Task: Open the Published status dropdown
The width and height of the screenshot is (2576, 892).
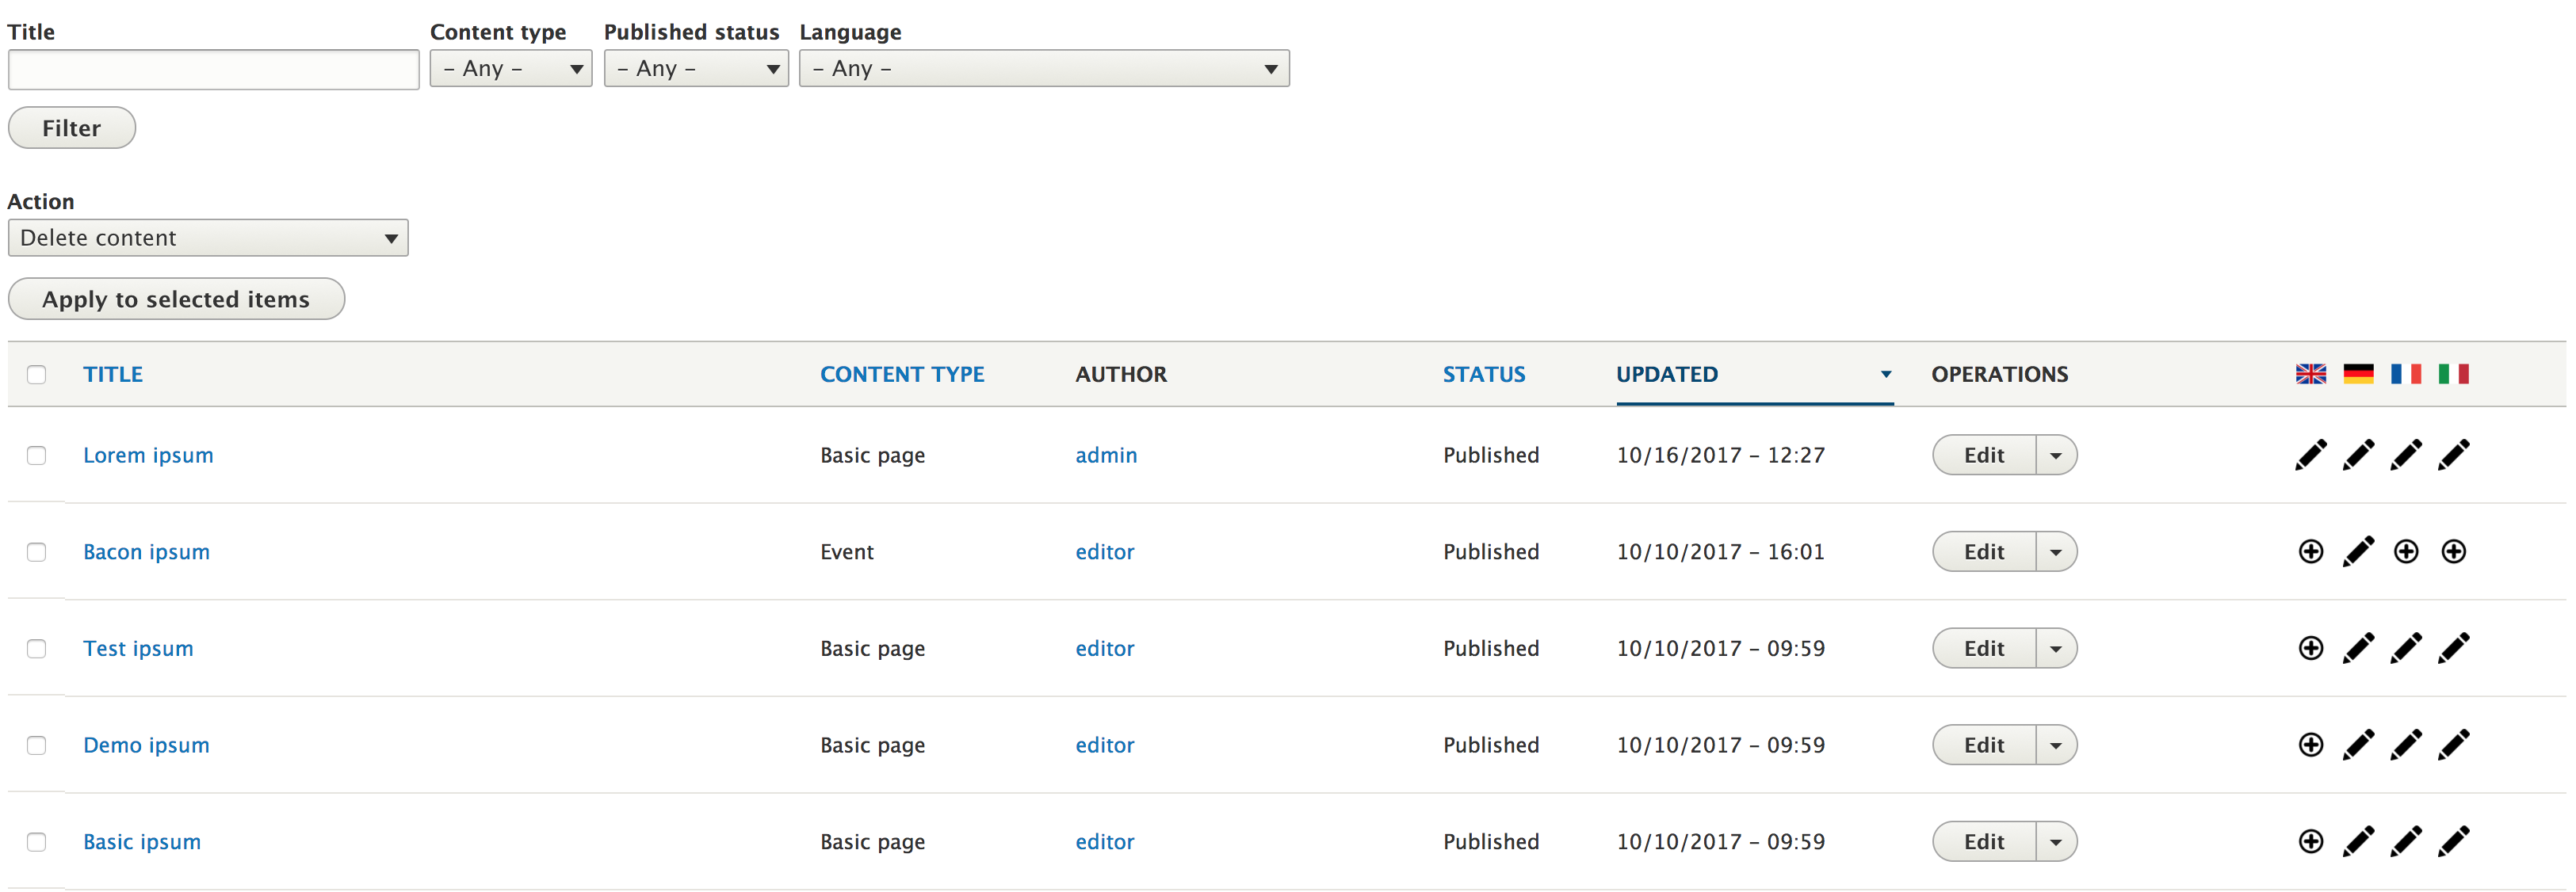Action: 696,68
